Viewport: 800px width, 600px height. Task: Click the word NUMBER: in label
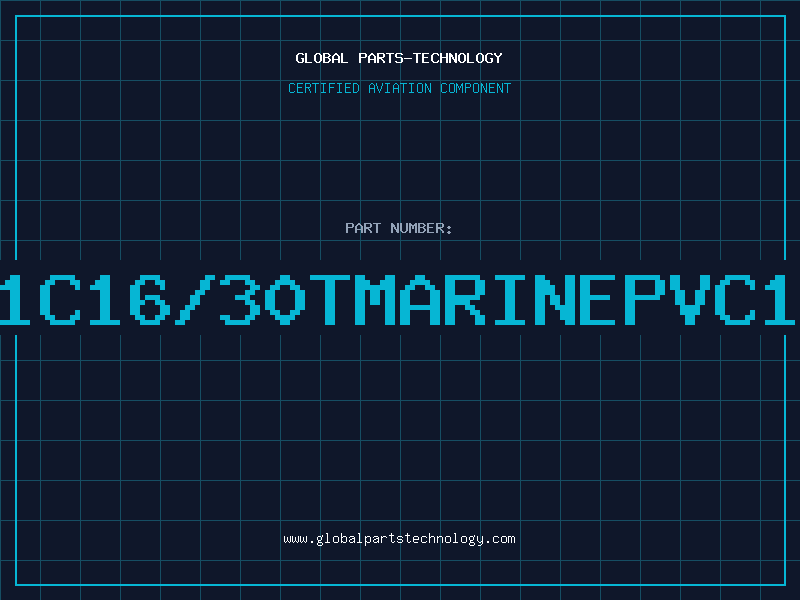click(421, 228)
